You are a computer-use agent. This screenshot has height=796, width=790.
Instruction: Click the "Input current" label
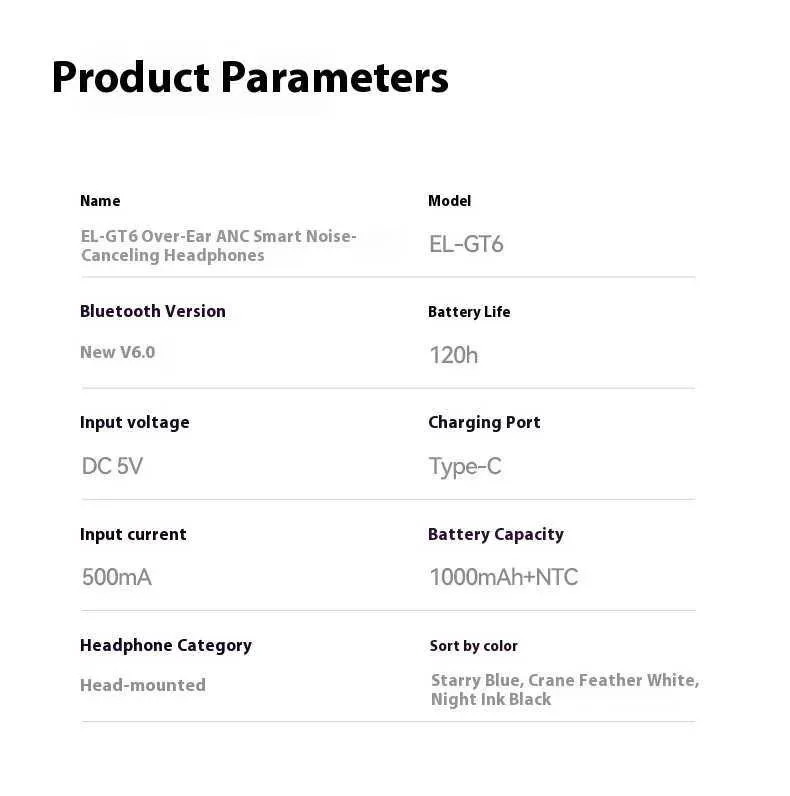click(133, 534)
